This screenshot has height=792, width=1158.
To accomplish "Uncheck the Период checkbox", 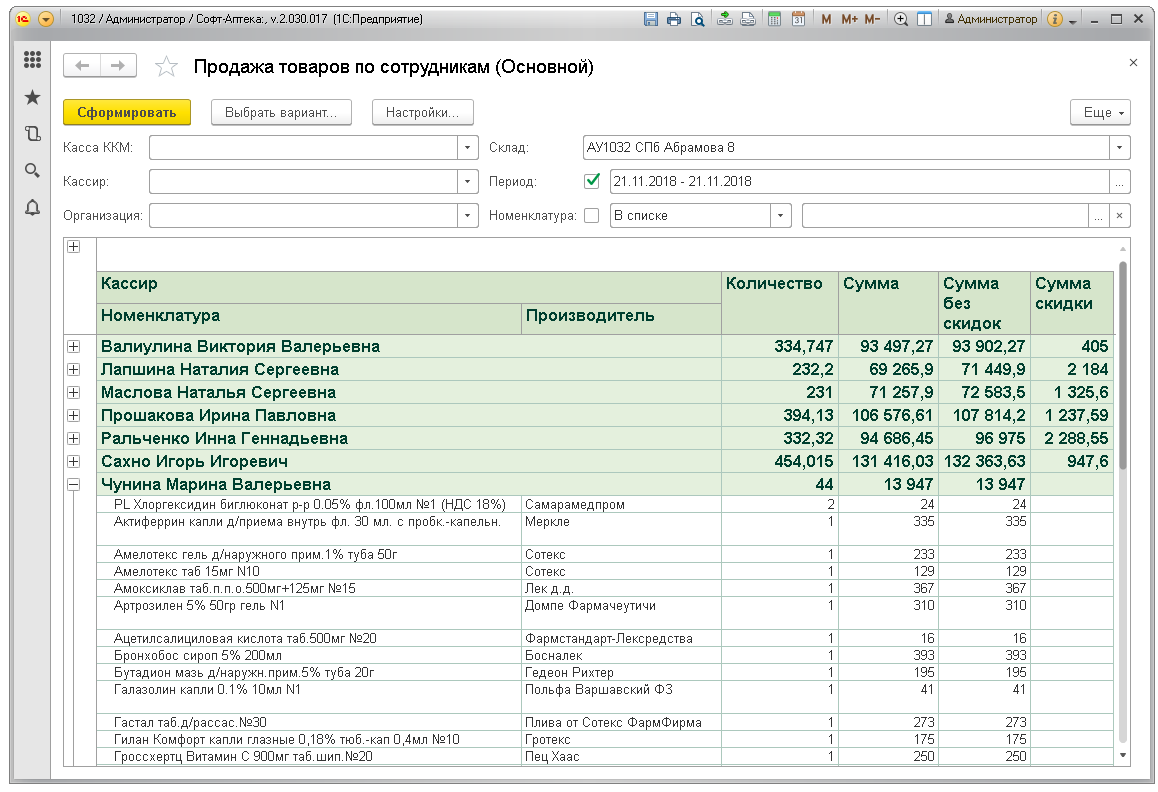I will (x=592, y=181).
